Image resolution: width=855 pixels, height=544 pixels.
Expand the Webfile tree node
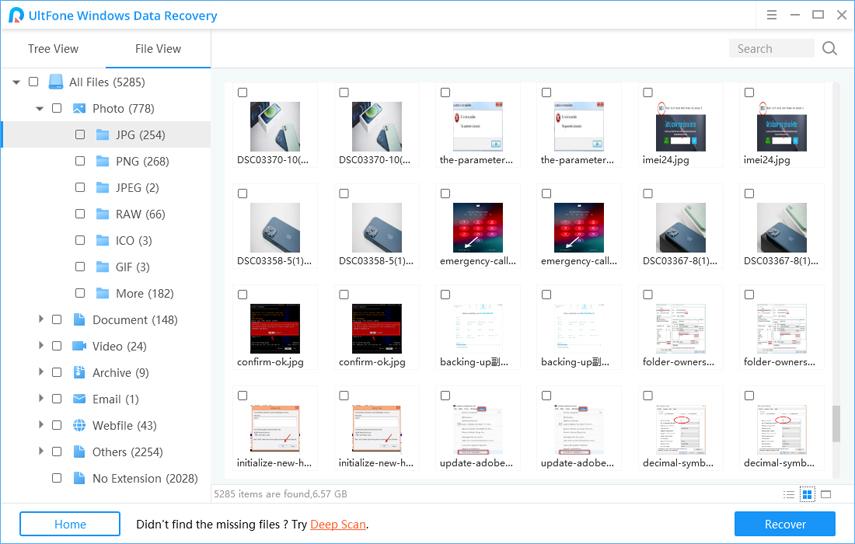(40, 425)
